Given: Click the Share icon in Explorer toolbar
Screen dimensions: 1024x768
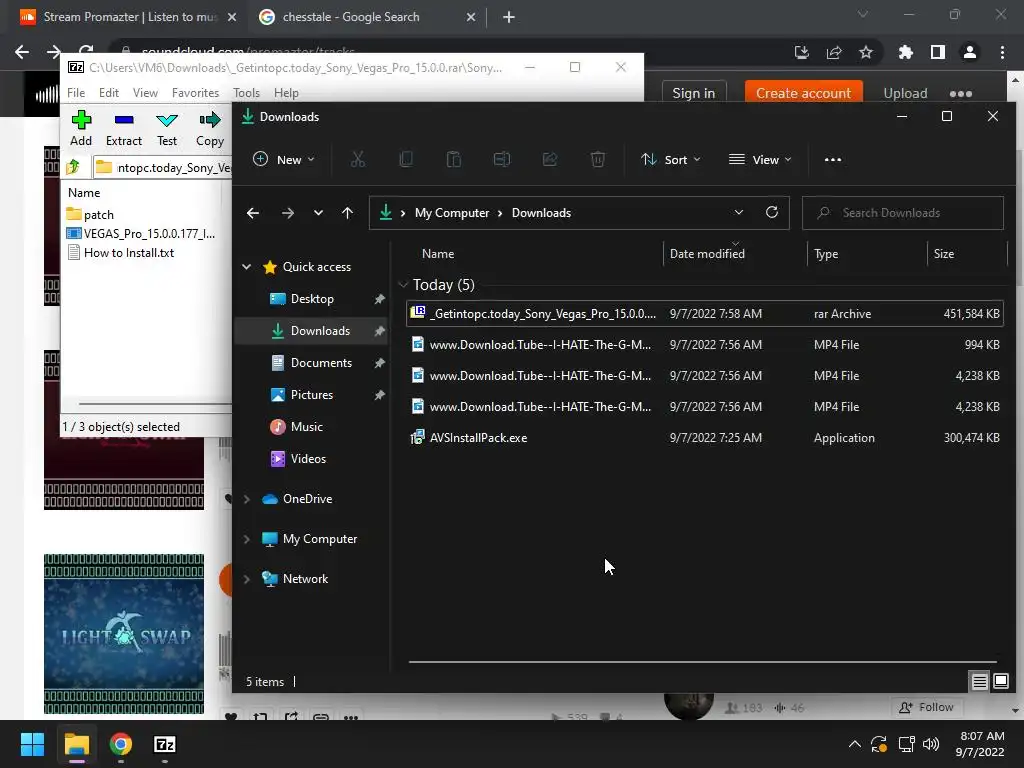Looking at the screenshot, I should pyautogui.click(x=550, y=159).
